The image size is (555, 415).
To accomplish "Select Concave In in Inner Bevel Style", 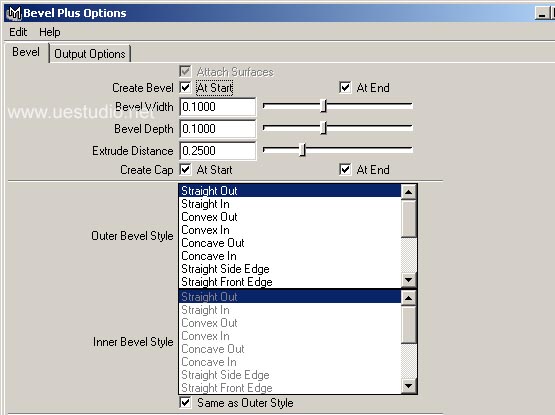I will (290, 362).
